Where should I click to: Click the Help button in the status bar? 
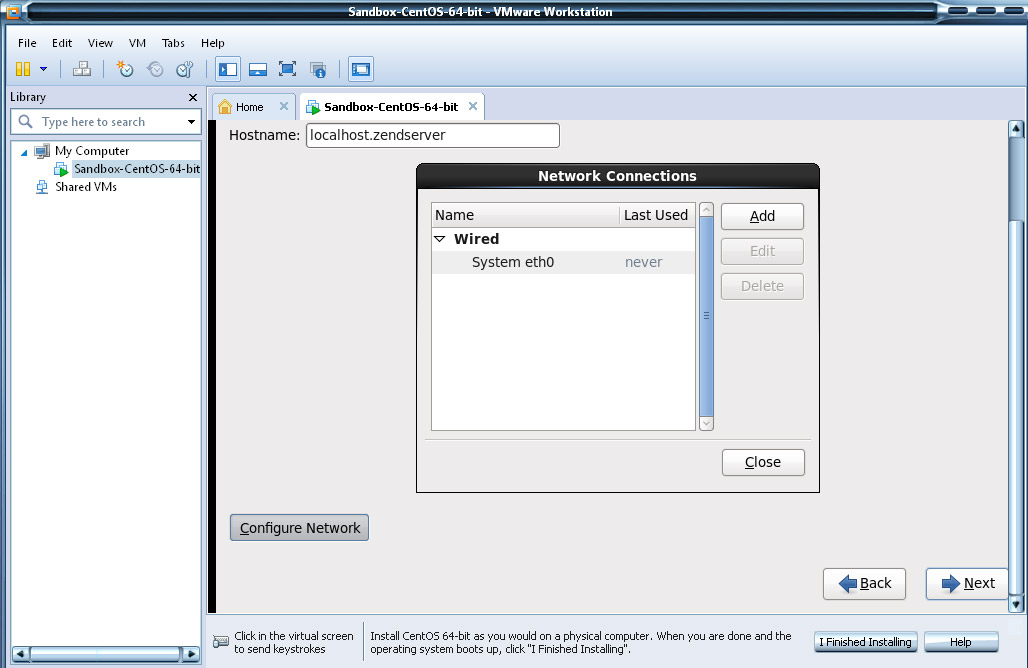(x=961, y=642)
